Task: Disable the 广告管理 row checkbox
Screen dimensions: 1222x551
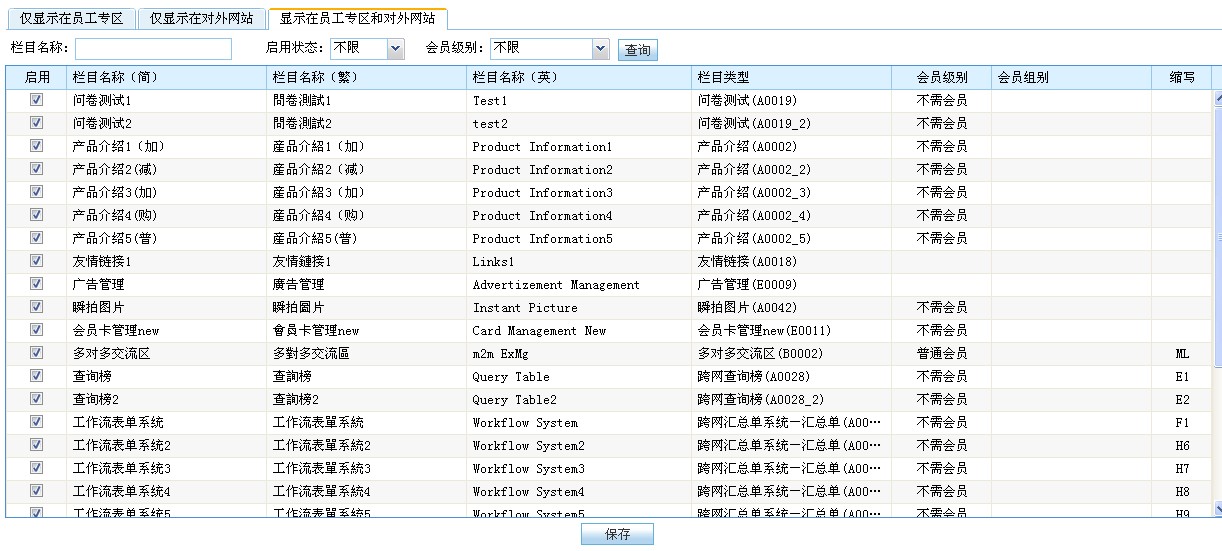Action: 37,284
